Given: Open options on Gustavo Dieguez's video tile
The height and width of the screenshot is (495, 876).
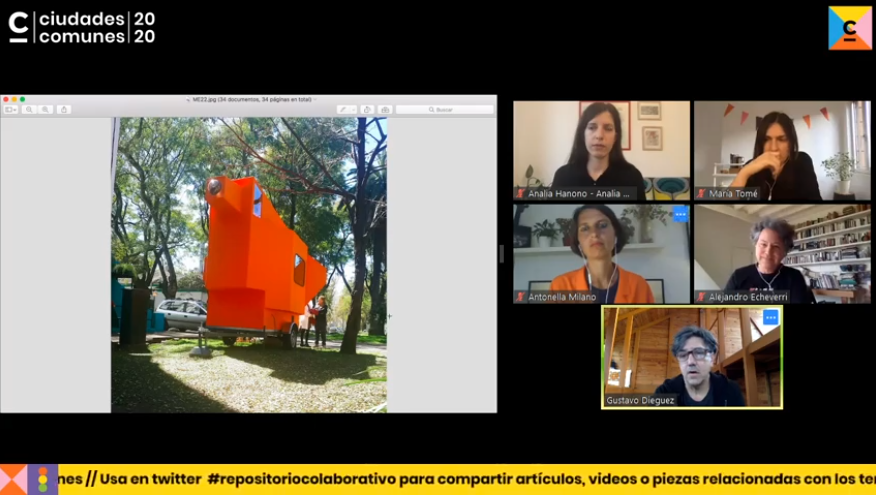Looking at the screenshot, I should (x=770, y=317).
